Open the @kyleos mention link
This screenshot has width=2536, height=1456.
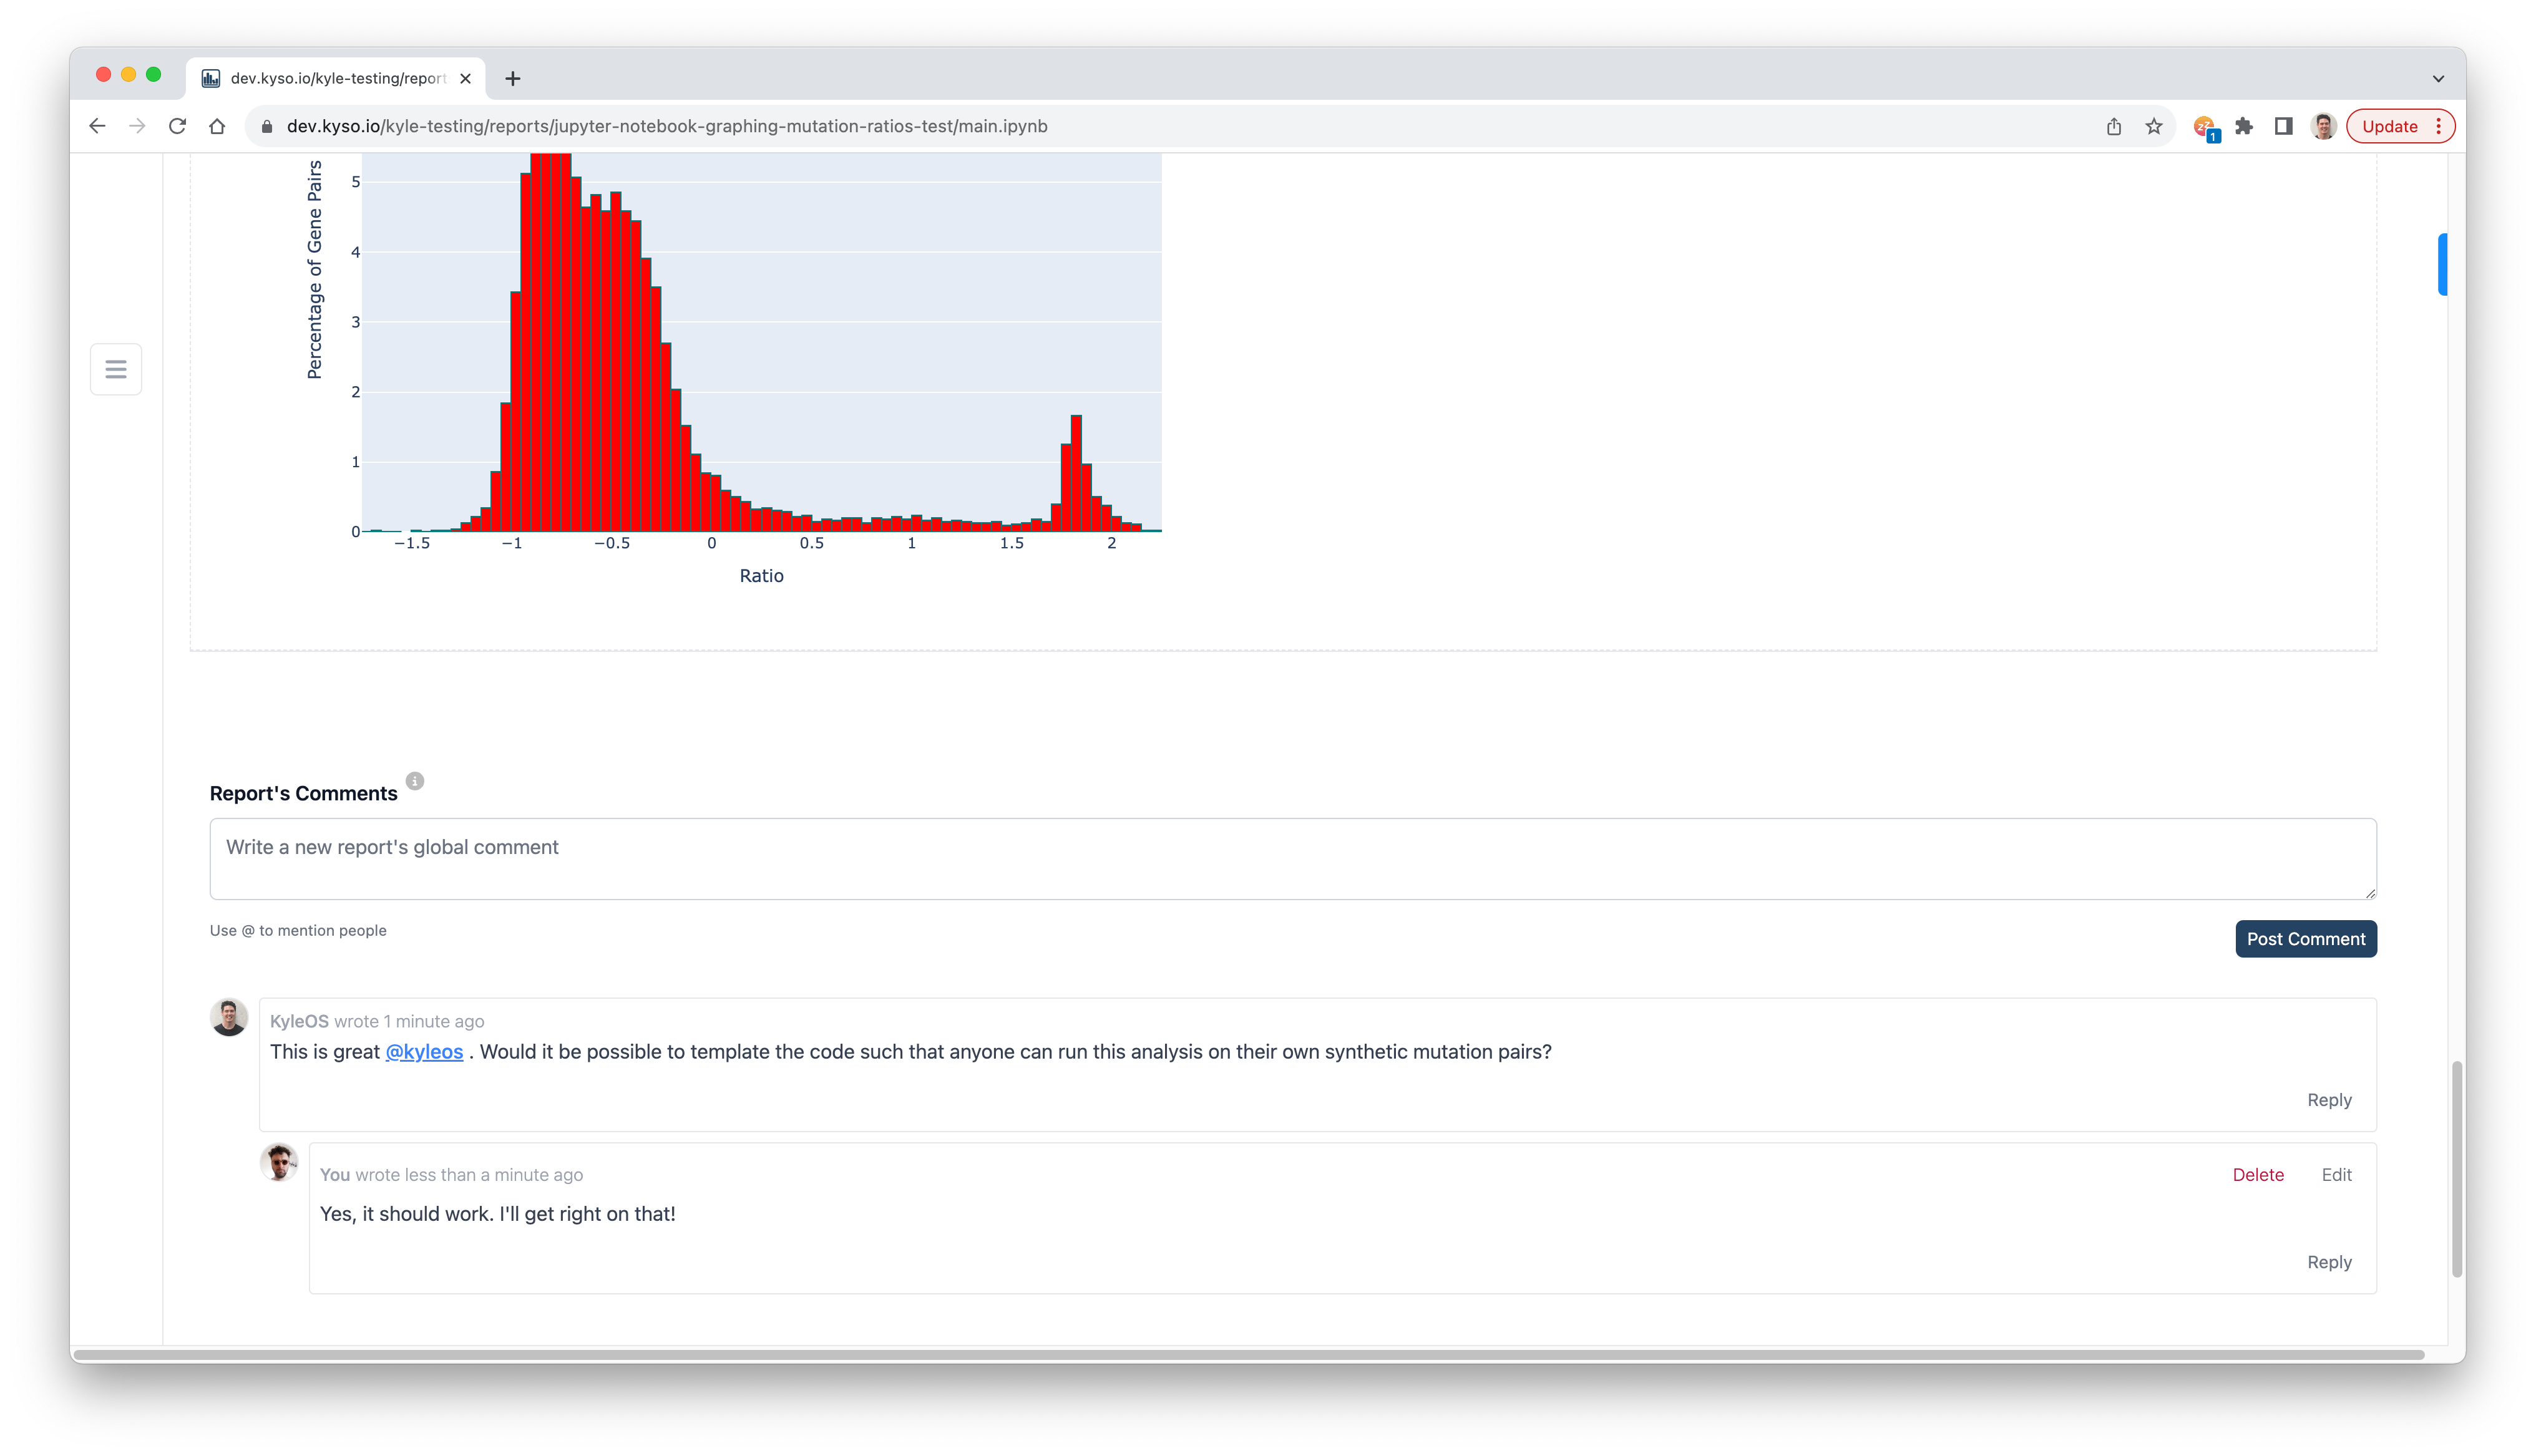pyautogui.click(x=424, y=1051)
